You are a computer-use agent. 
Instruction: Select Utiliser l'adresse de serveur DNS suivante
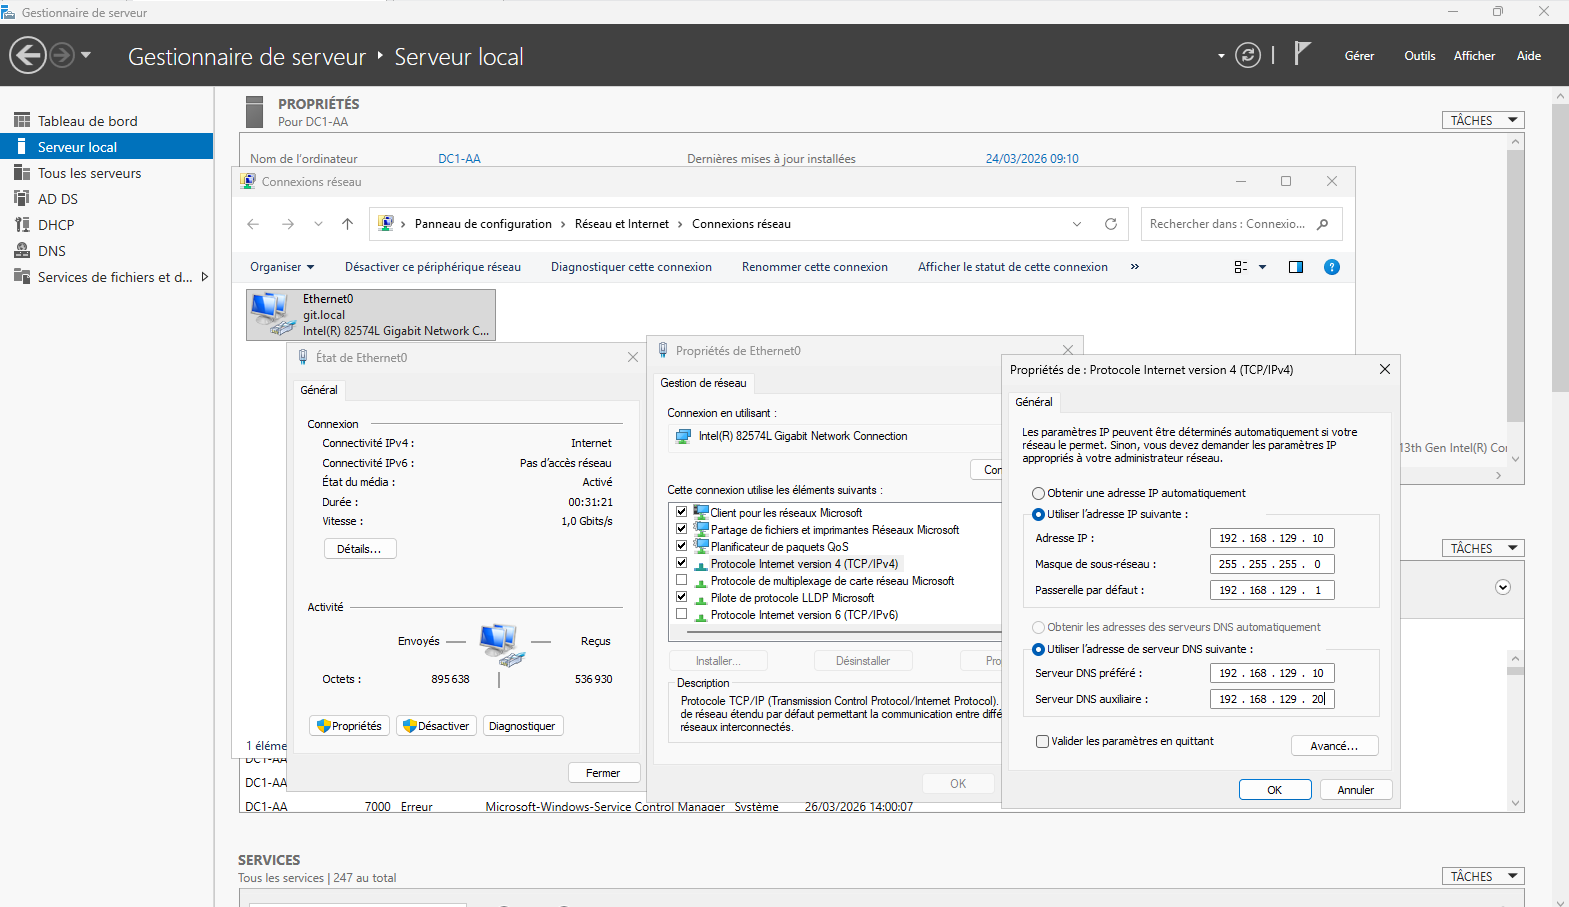[1038, 649]
